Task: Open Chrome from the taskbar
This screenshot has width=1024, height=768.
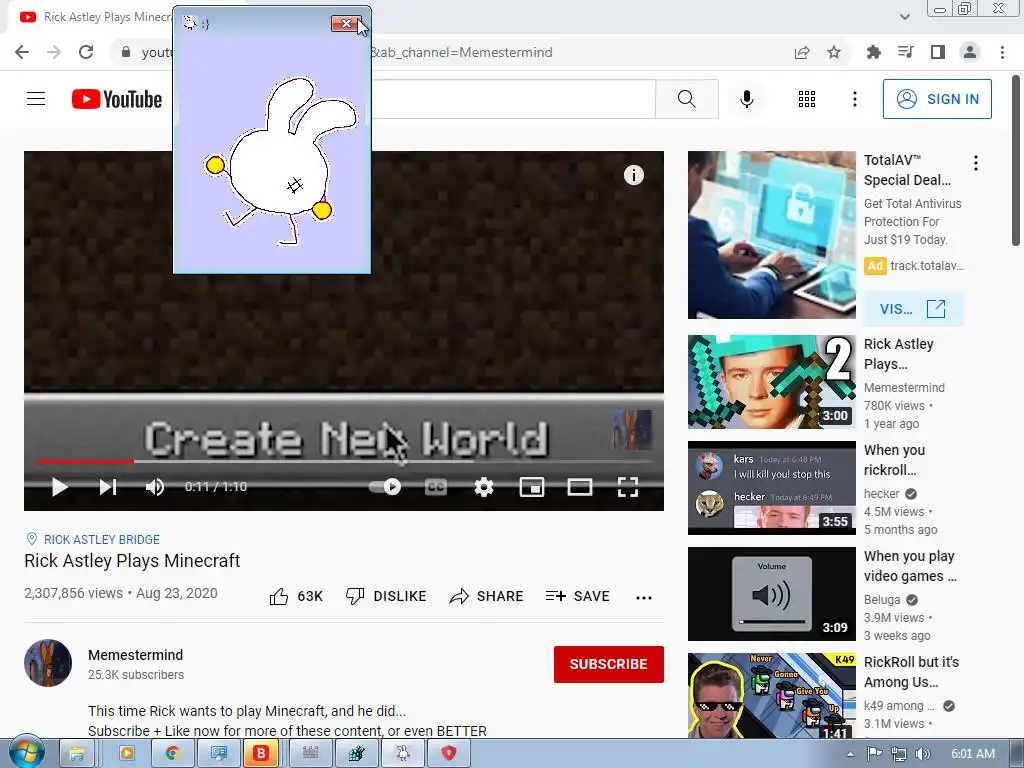Action: [172, 754]
